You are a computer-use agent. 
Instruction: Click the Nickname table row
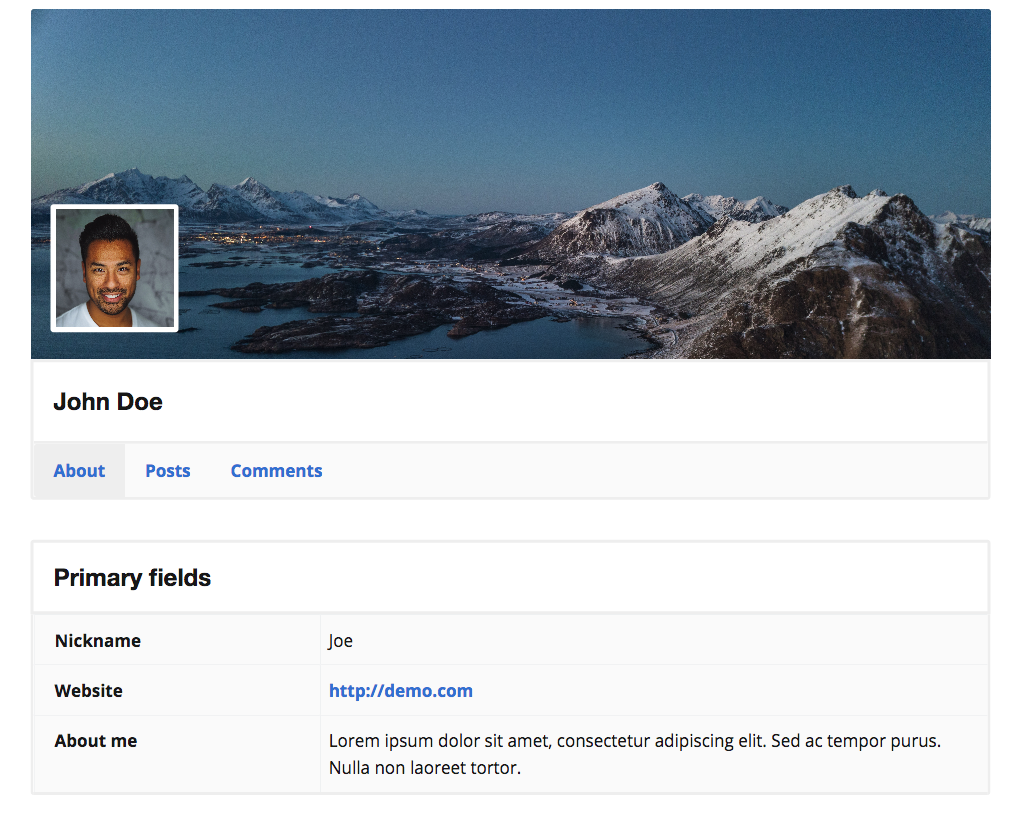click(x=511, y=641)
